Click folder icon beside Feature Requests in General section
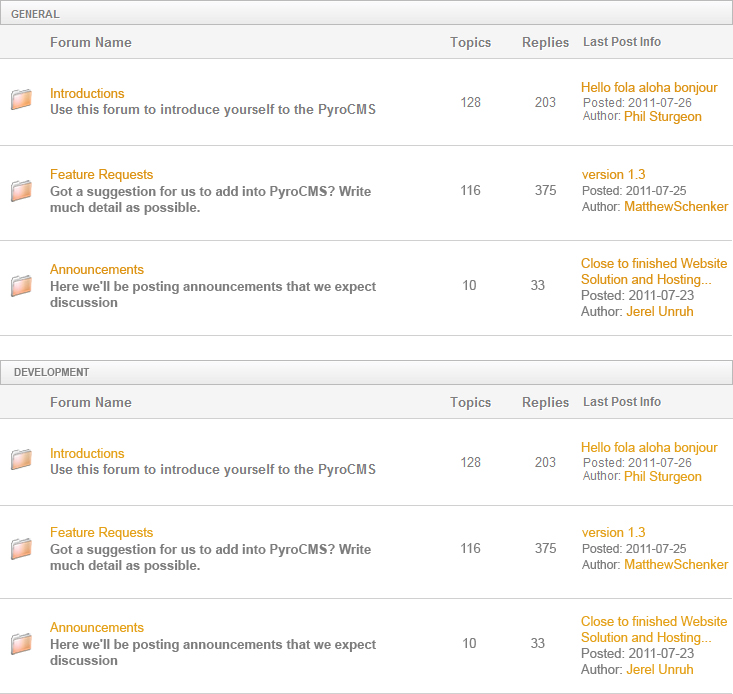 pyautogui.click(x=22, y=190)
